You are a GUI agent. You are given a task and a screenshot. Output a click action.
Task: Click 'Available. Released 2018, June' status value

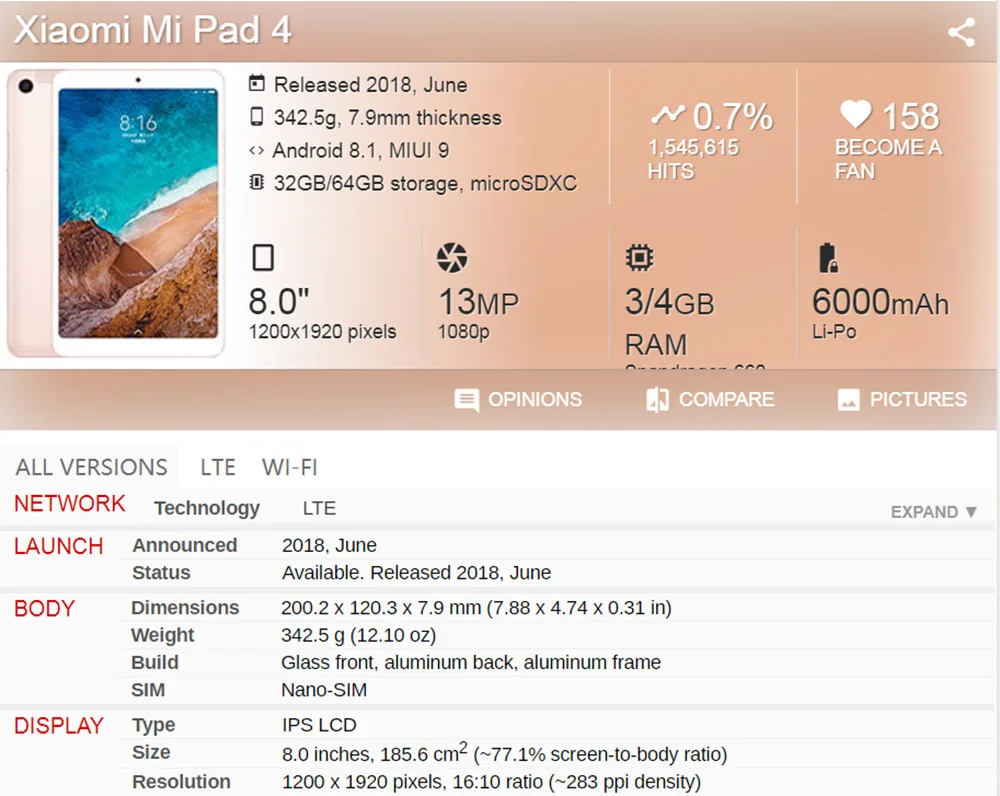pyautogui.click(x=416, y=573)
